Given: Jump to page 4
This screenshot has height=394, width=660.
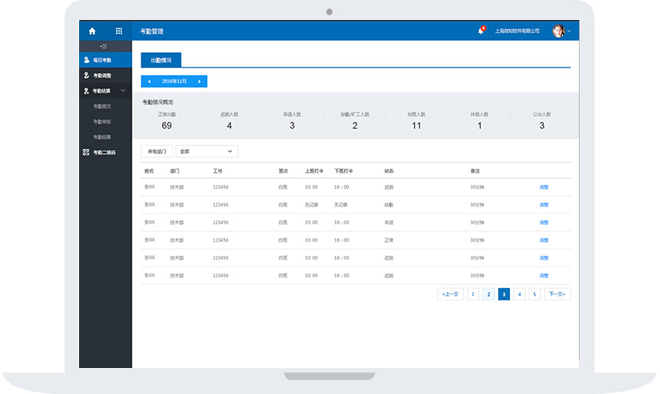Looking at the screenshot, I should coord(519,294).
